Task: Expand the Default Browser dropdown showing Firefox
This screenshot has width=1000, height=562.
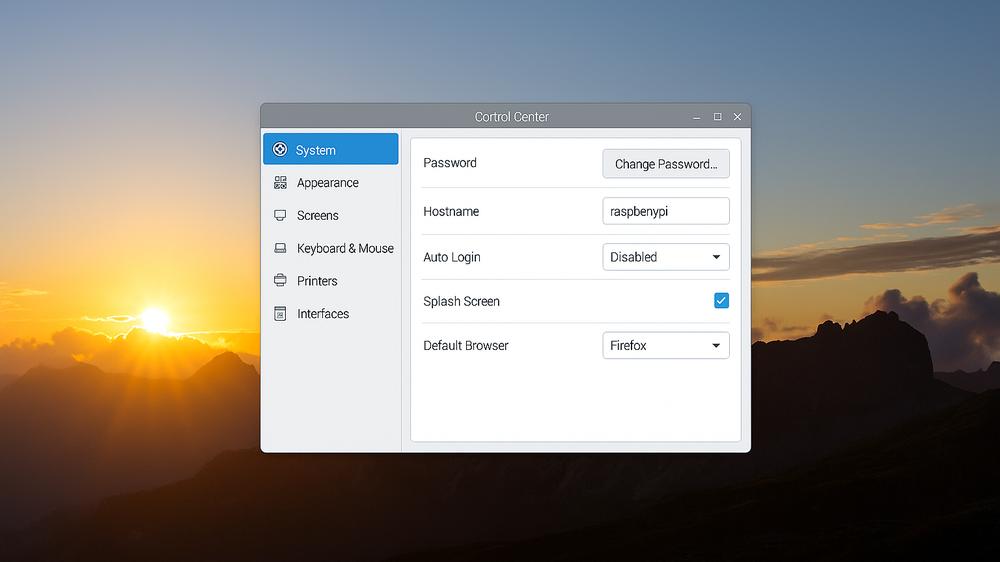Action: point(665,346)
